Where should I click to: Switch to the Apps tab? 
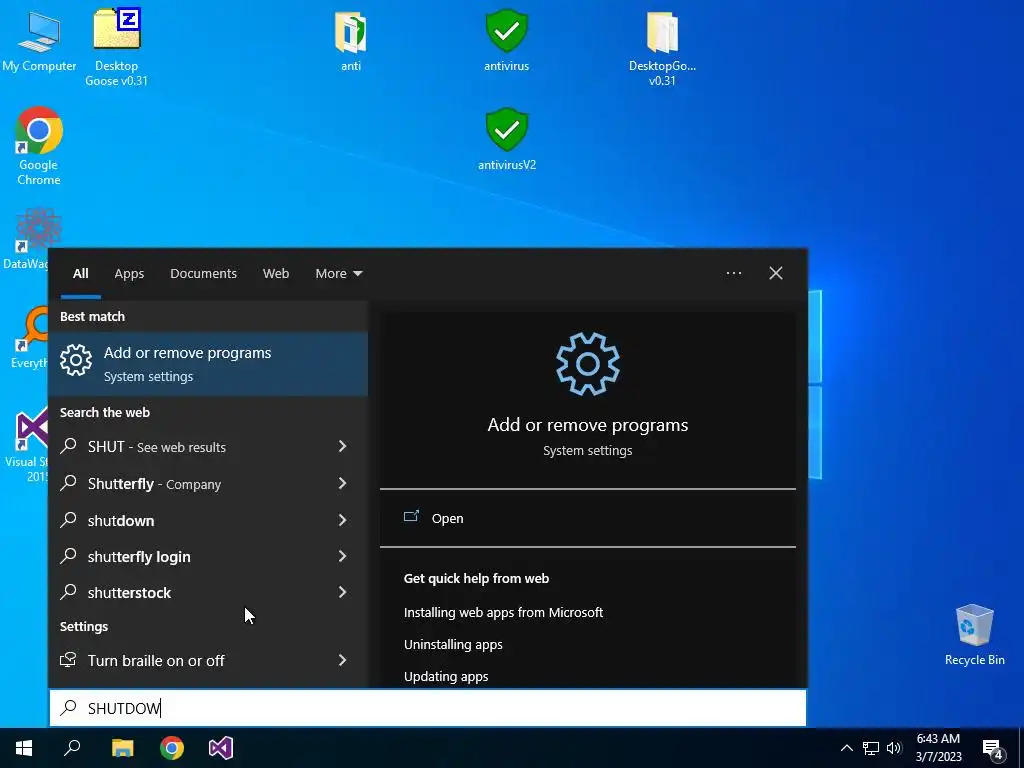[129, 273]
